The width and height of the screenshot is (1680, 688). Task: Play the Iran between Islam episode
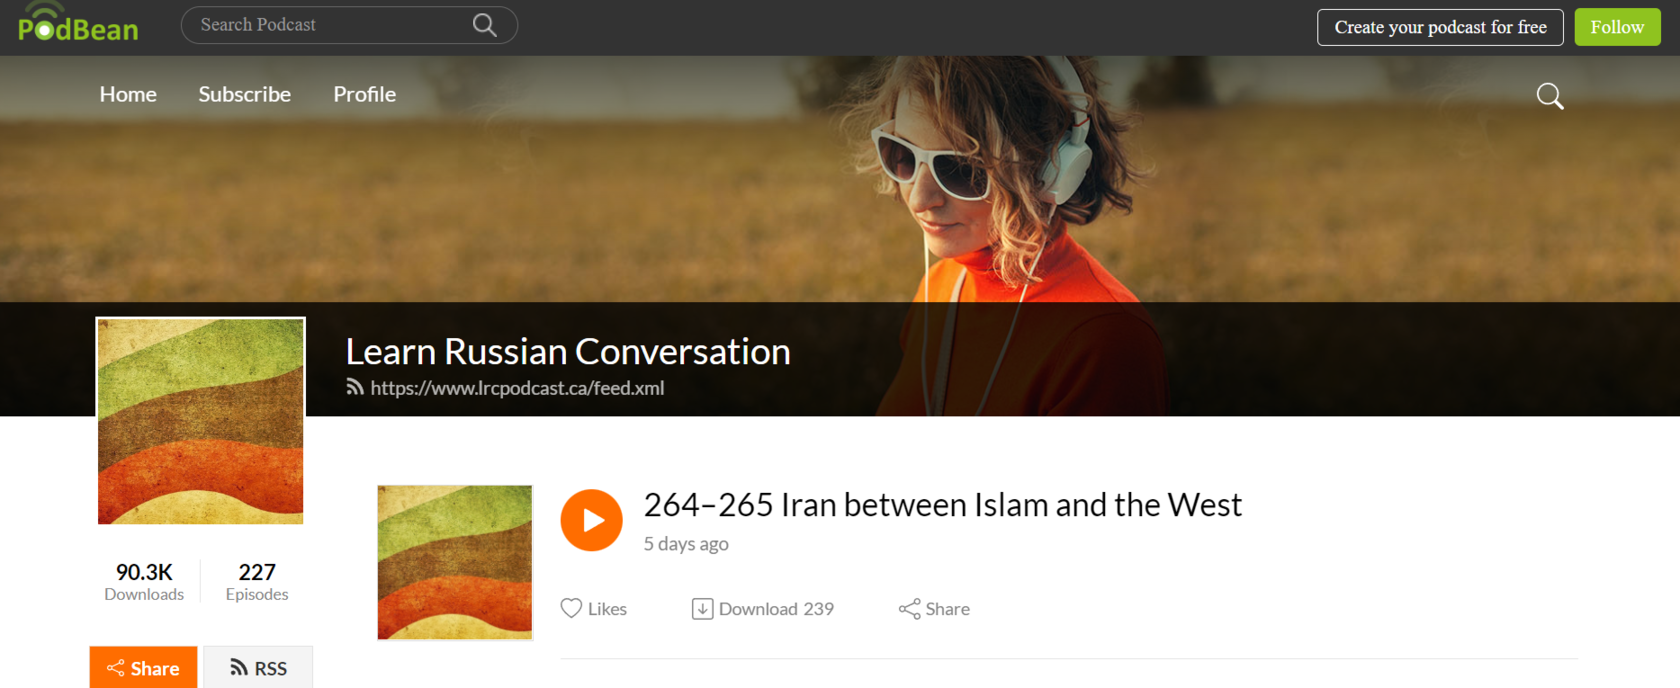click(x=591, y=520)
